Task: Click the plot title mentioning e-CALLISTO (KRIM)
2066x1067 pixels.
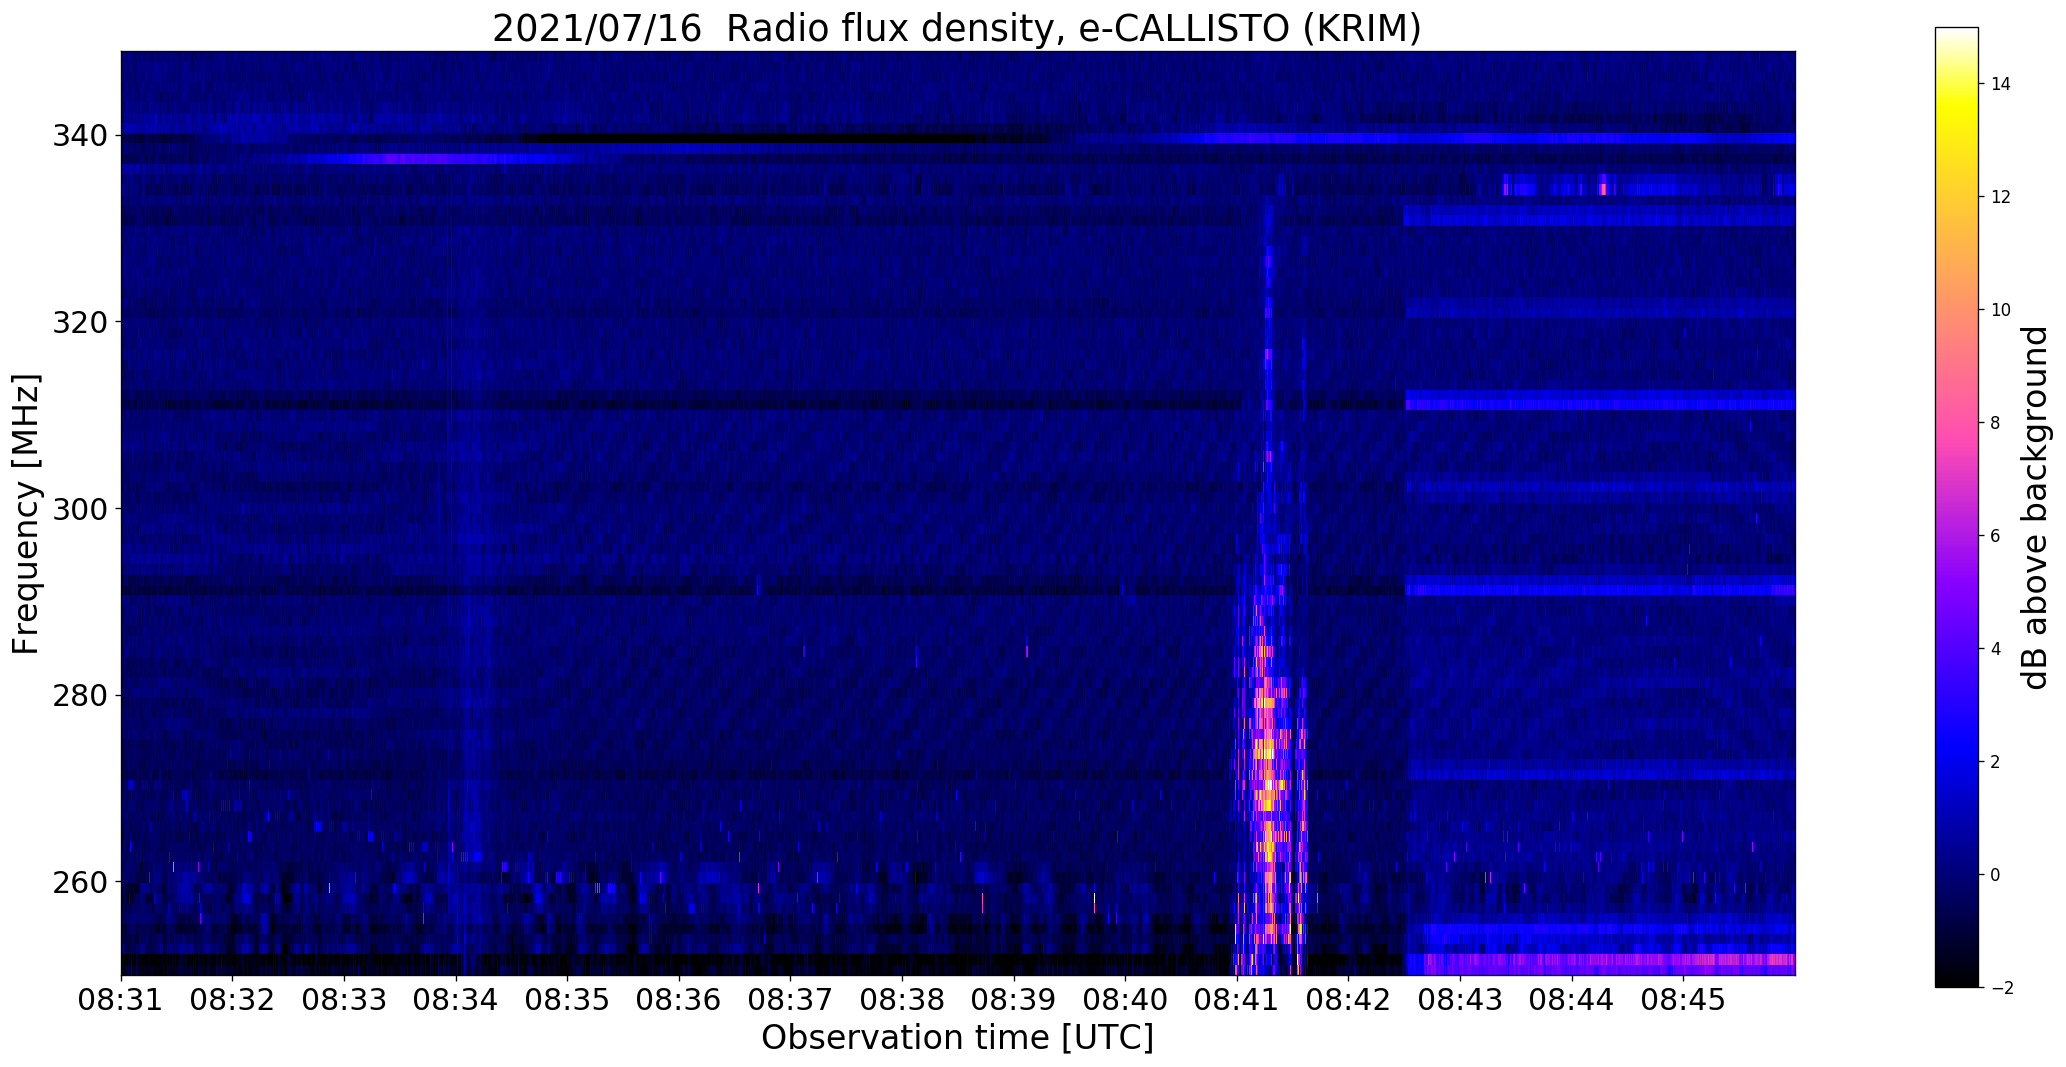Action: [x=957, y=29]
